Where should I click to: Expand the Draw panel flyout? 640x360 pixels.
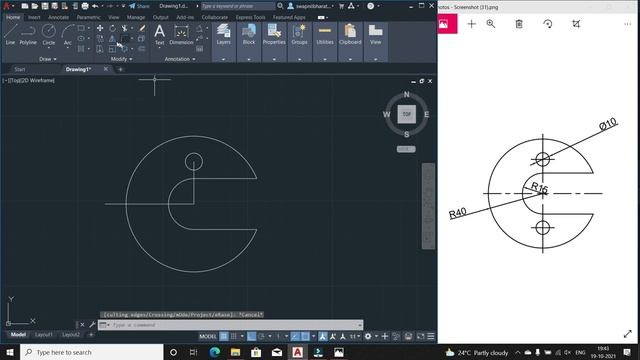tap(48, 59)
